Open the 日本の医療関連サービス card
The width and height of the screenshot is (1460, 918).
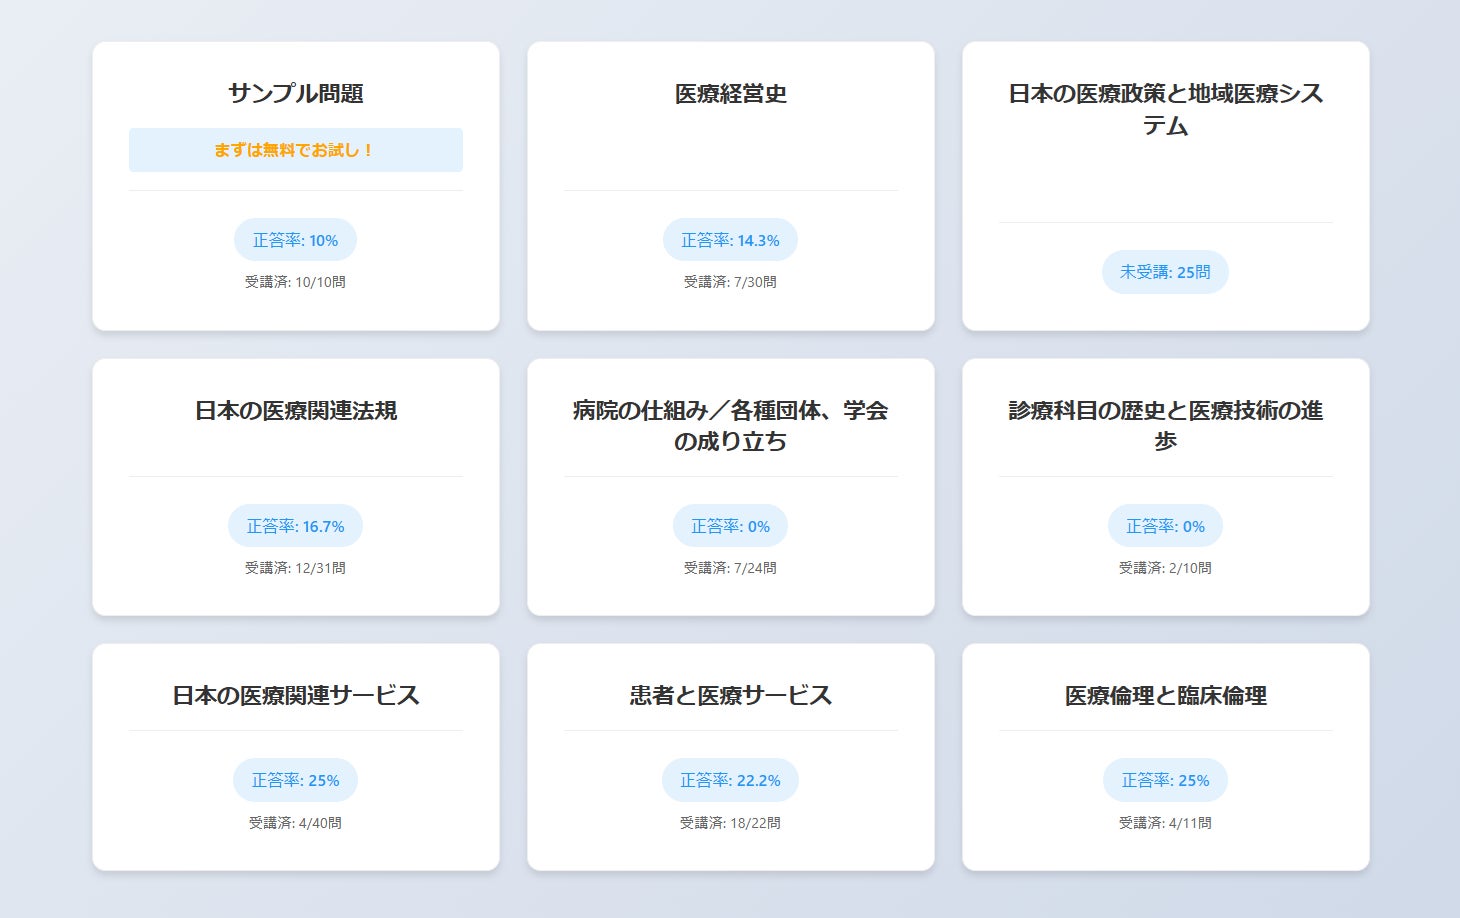[296, 757]
